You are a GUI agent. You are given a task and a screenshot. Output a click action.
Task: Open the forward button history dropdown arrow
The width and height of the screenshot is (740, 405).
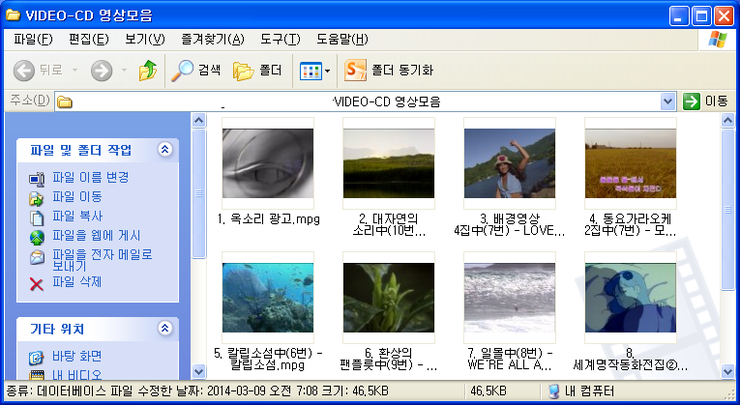124,71
